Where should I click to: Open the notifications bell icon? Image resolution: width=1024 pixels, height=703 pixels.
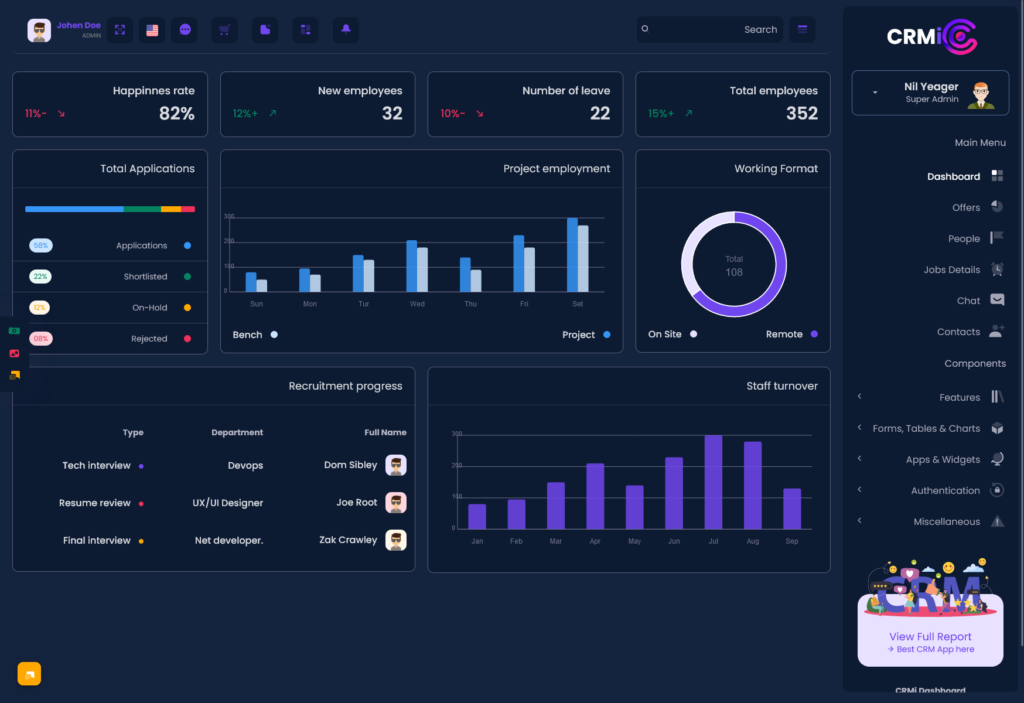coord(346,29)
